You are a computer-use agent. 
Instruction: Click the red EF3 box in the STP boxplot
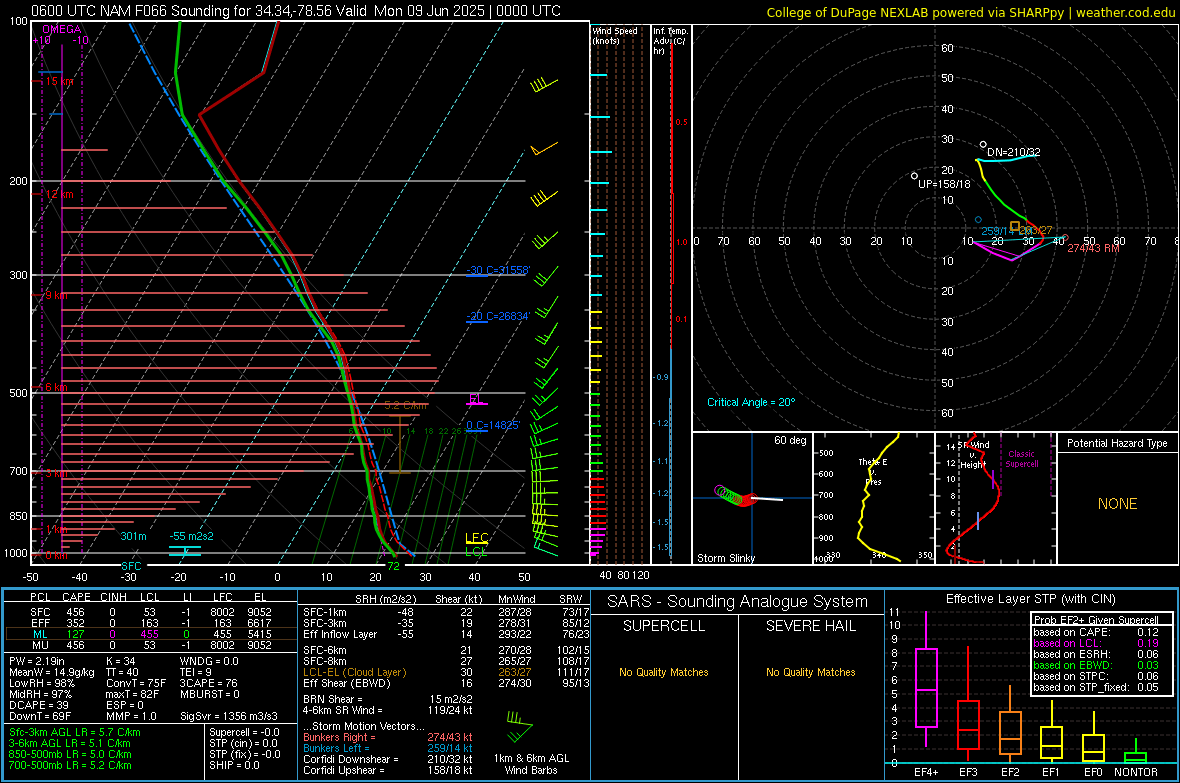(968, 724)
